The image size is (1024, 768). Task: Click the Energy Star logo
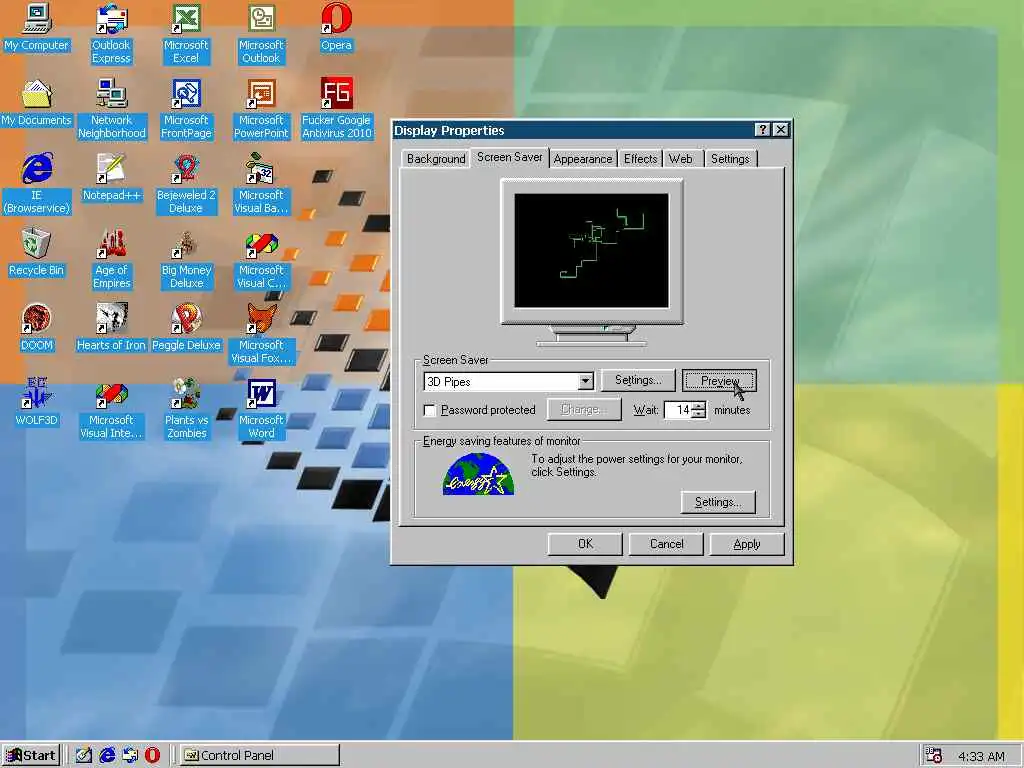coord(478,474)
